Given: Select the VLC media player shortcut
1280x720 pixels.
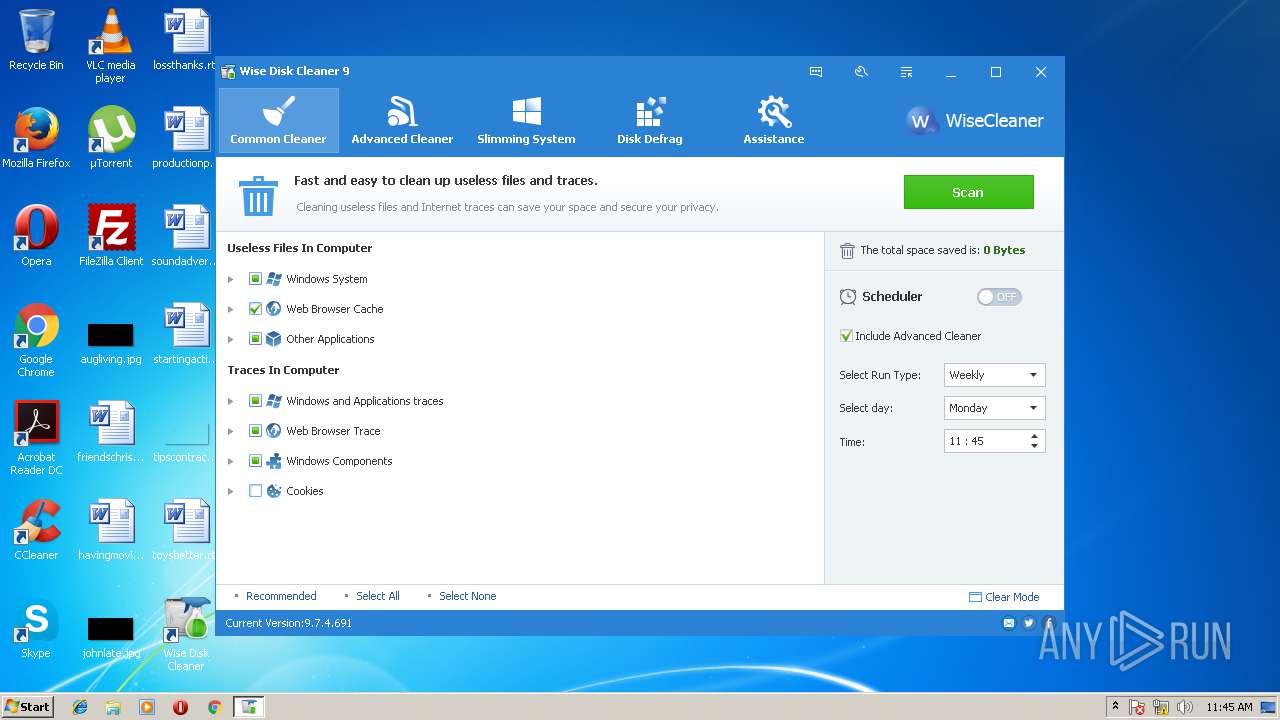Looking at the screenshot, I should tap(111, 46).
